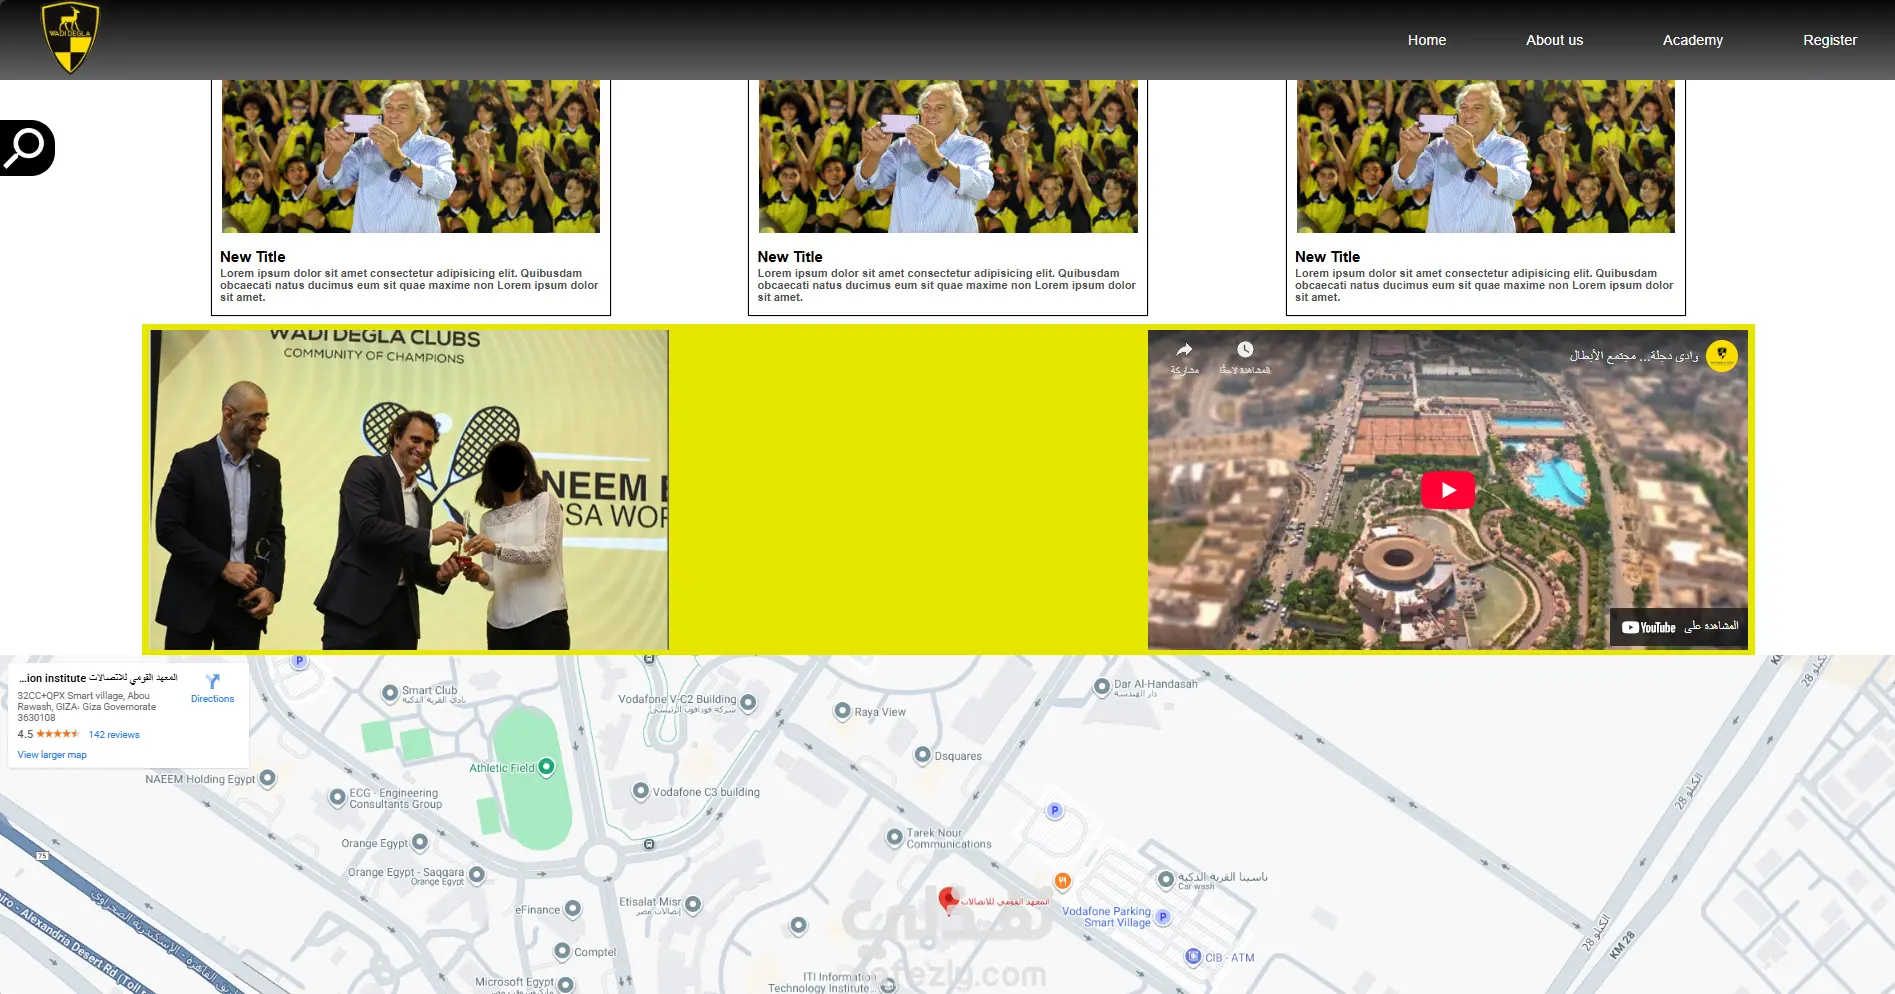
Task: Click the Watch Later clock icon
Action: [1245, 349]
